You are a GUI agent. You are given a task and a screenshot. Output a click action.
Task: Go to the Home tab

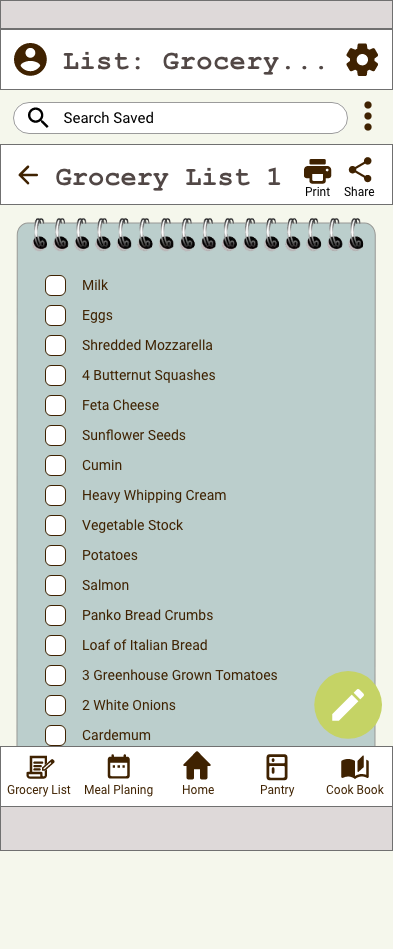tap(197, 774)
